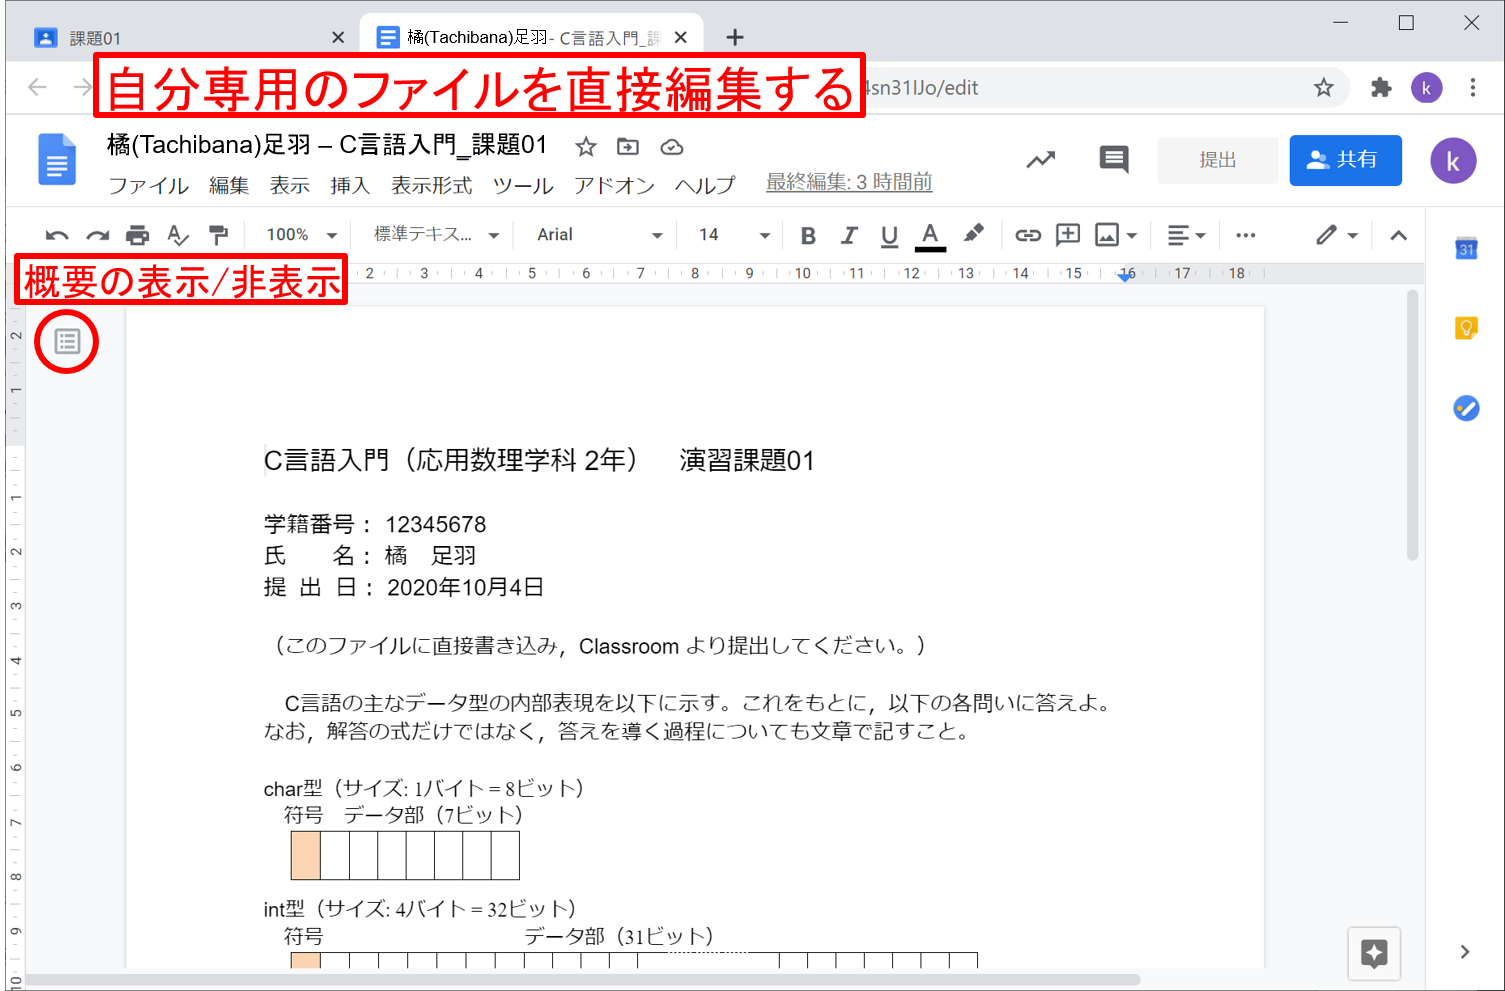Open the アドオン menu

click(614, 186)
